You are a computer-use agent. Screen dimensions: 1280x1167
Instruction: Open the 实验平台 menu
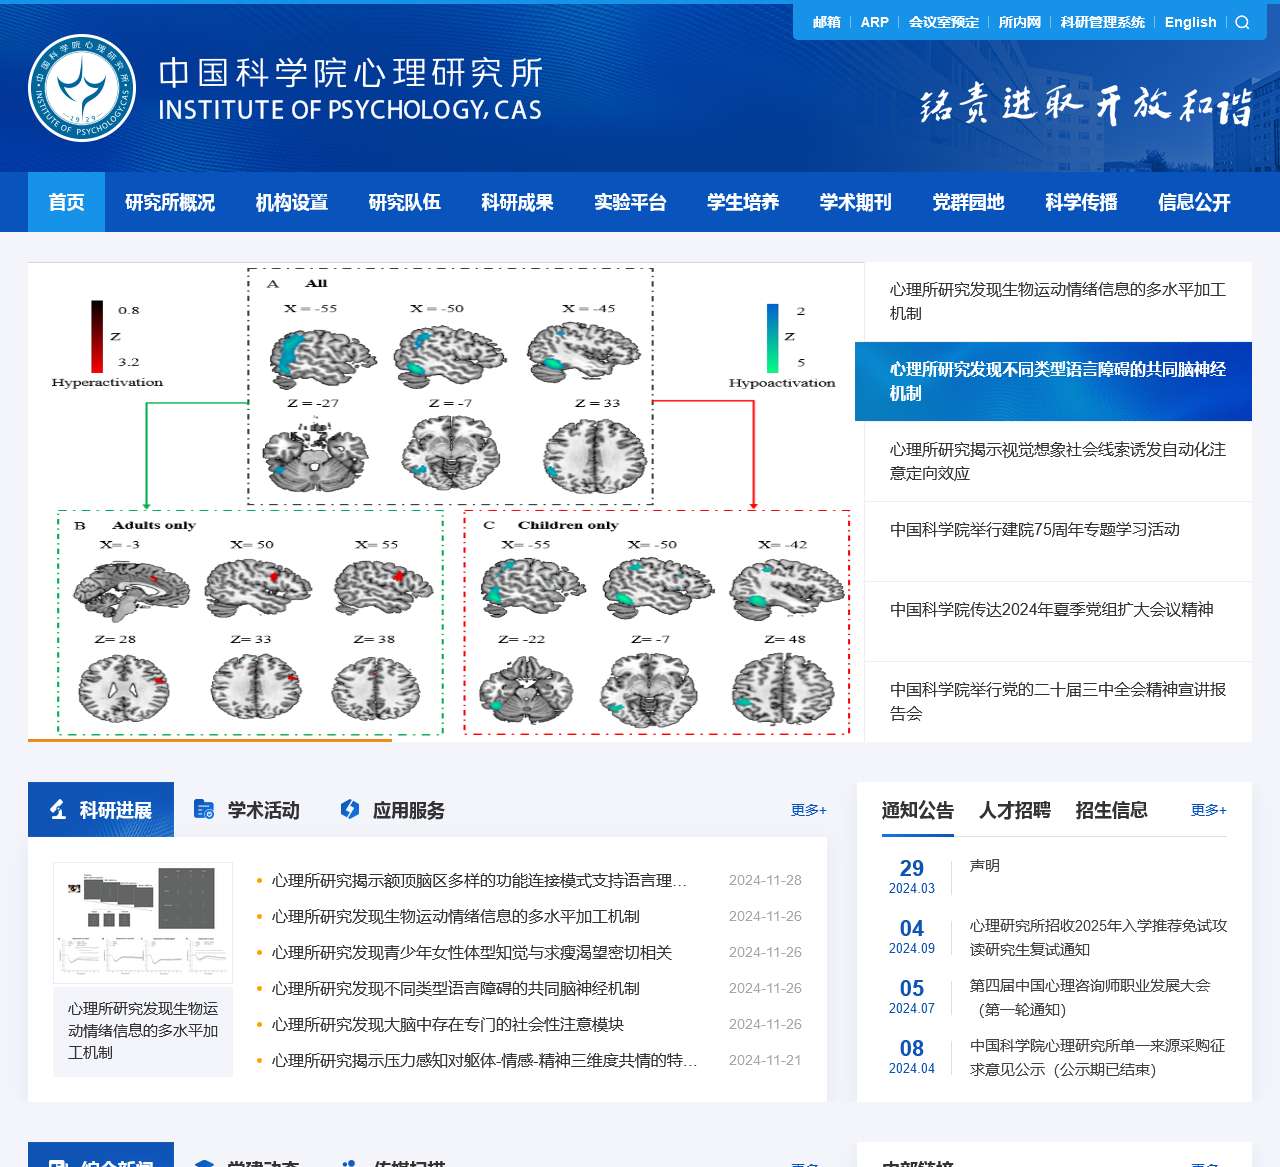coord(631,202)
